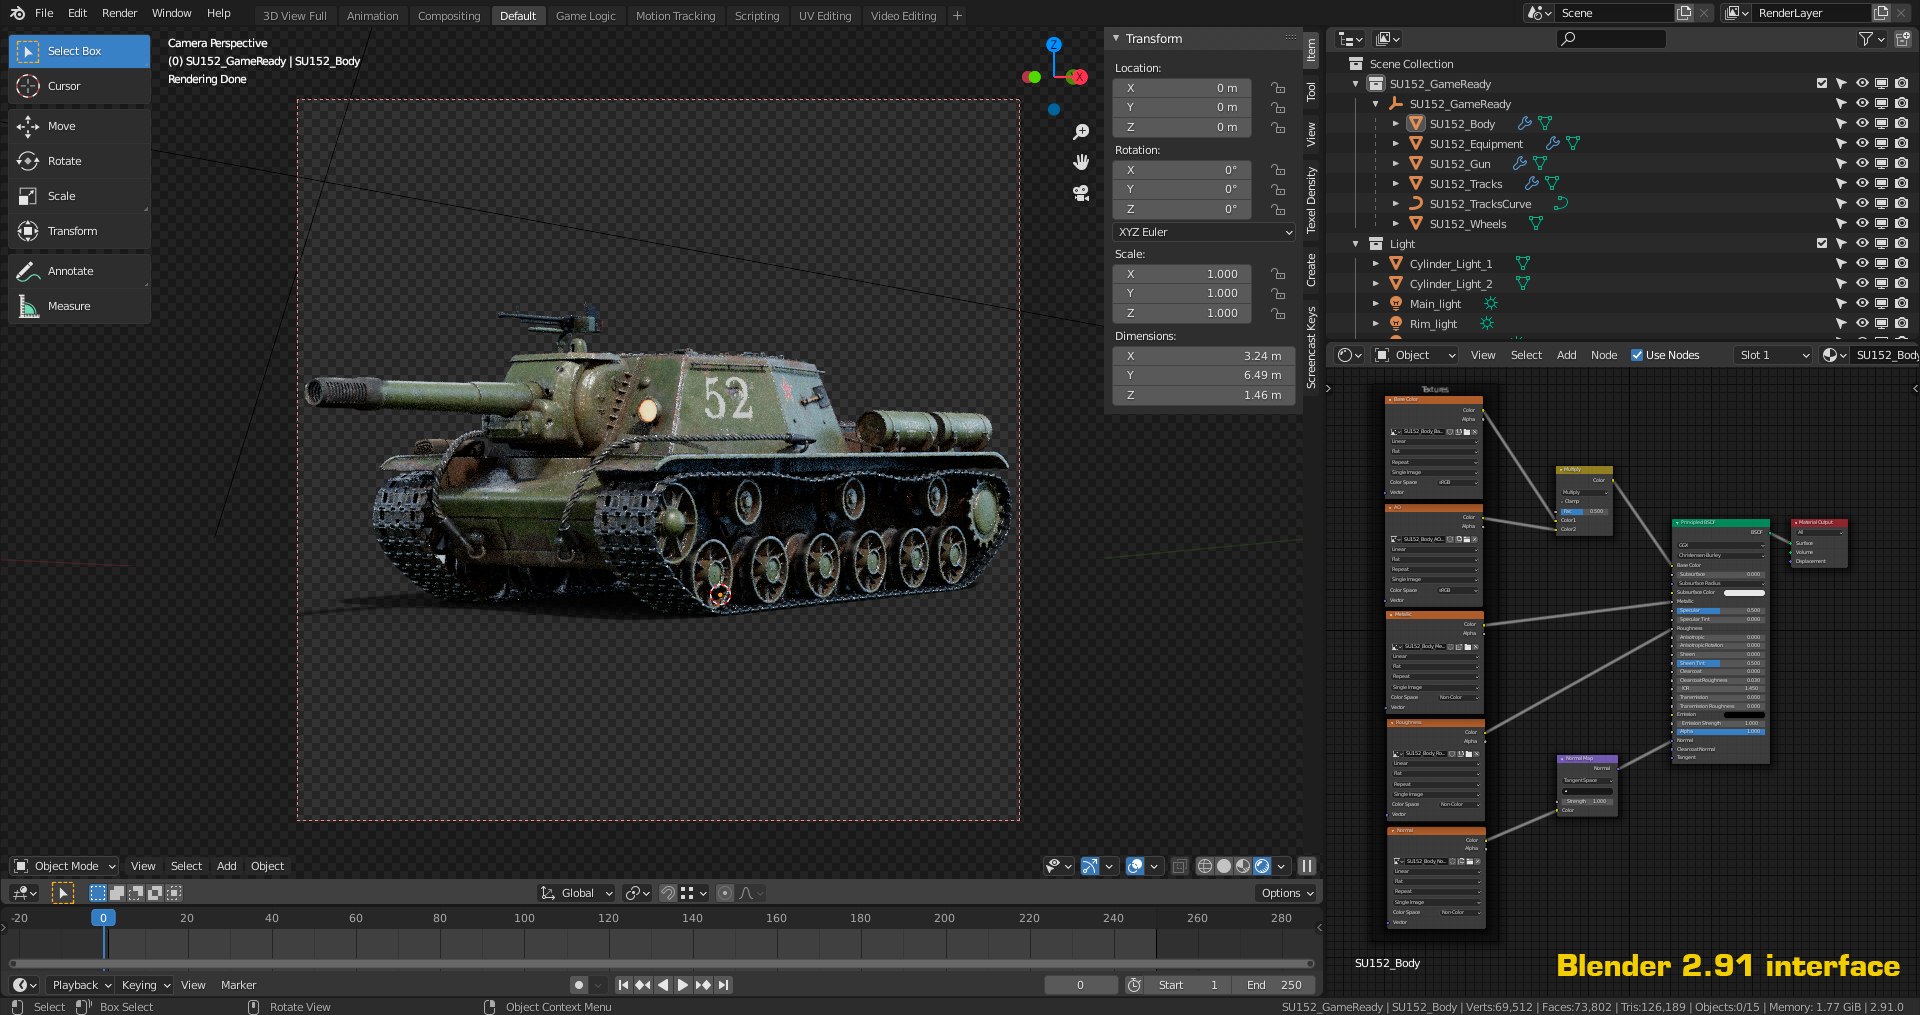Play the animation in reverse
Screen dimensions: 1920x1015
(663, 985)
